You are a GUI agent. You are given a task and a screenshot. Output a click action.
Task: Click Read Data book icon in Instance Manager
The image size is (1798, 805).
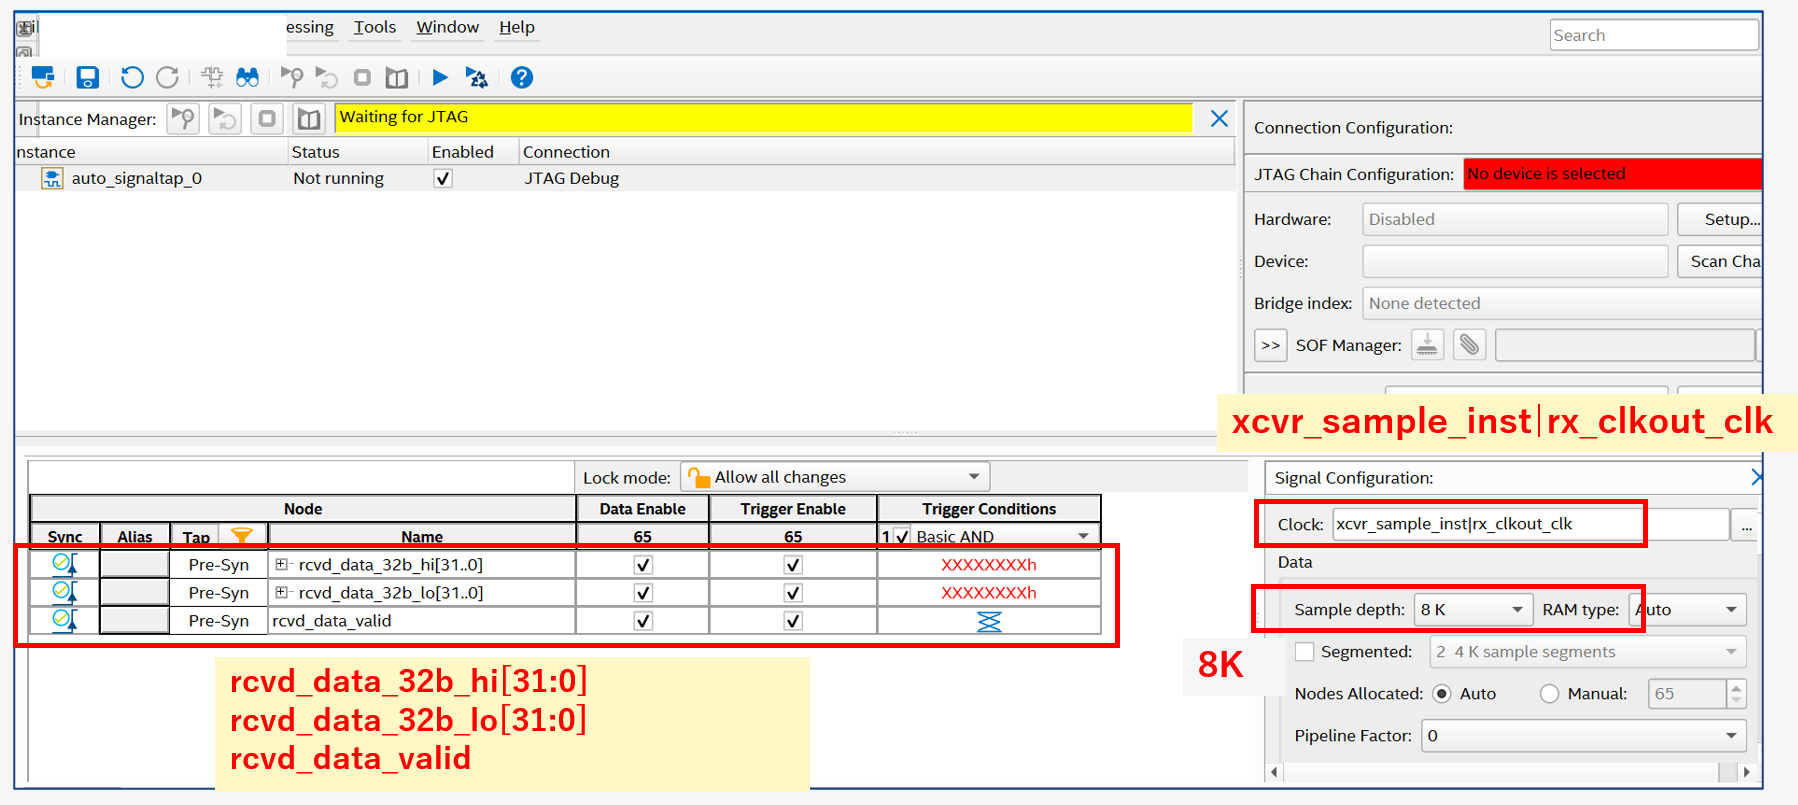309,119
